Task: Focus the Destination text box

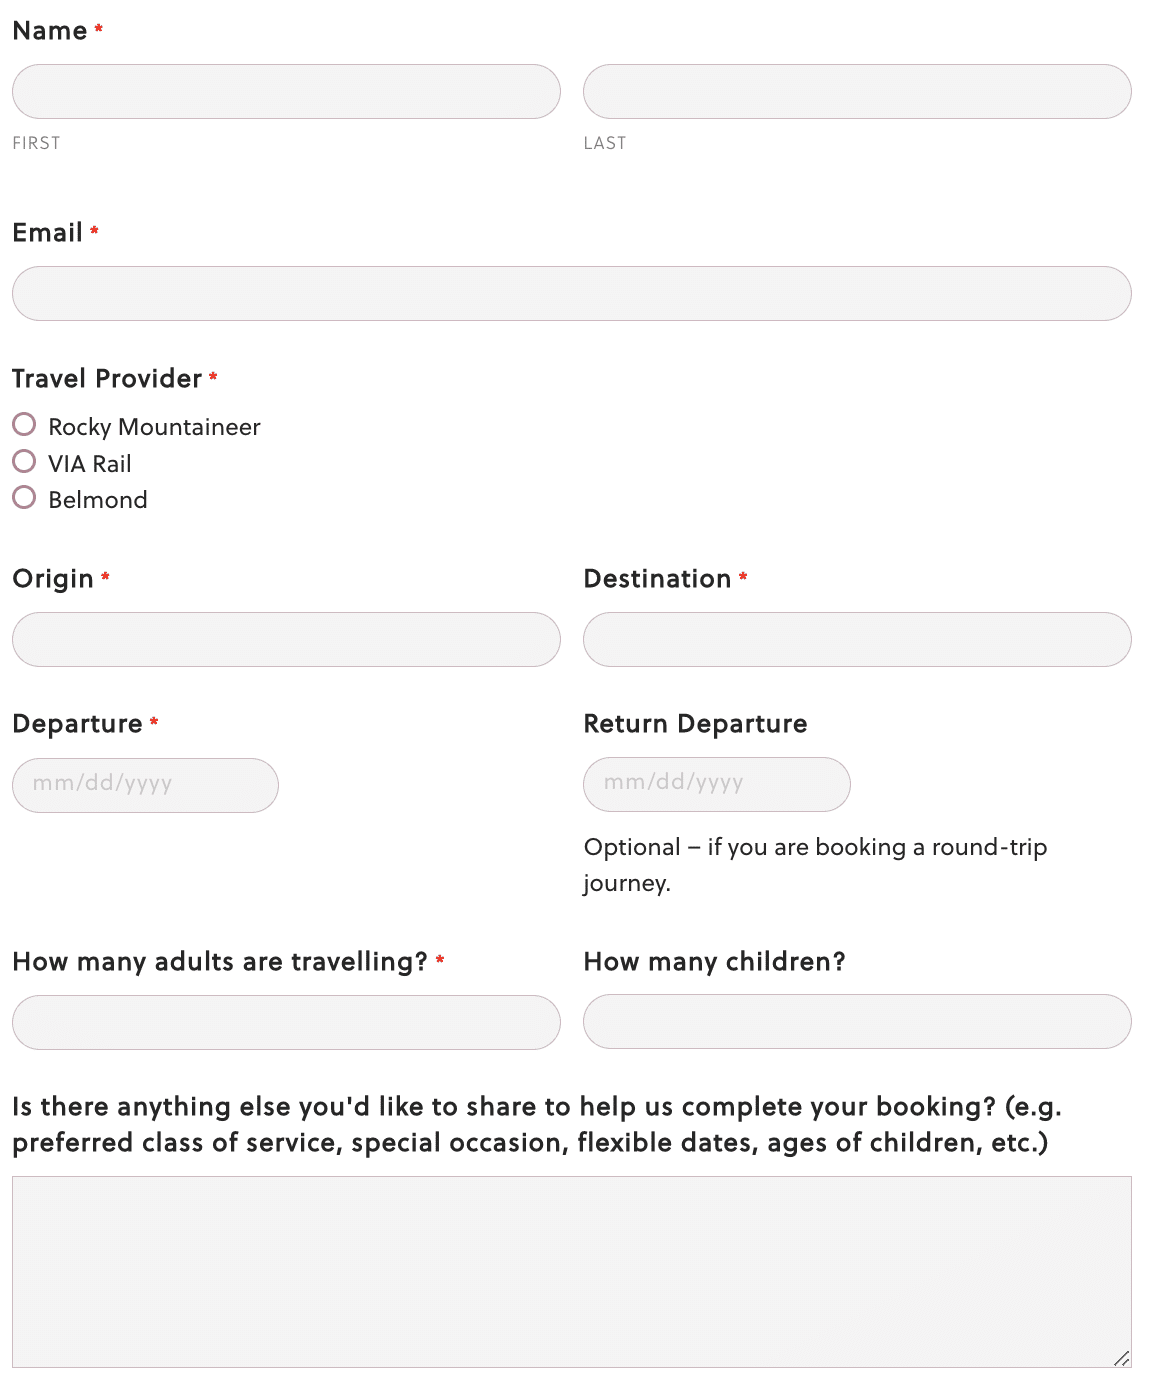Action: click(857, 640)
